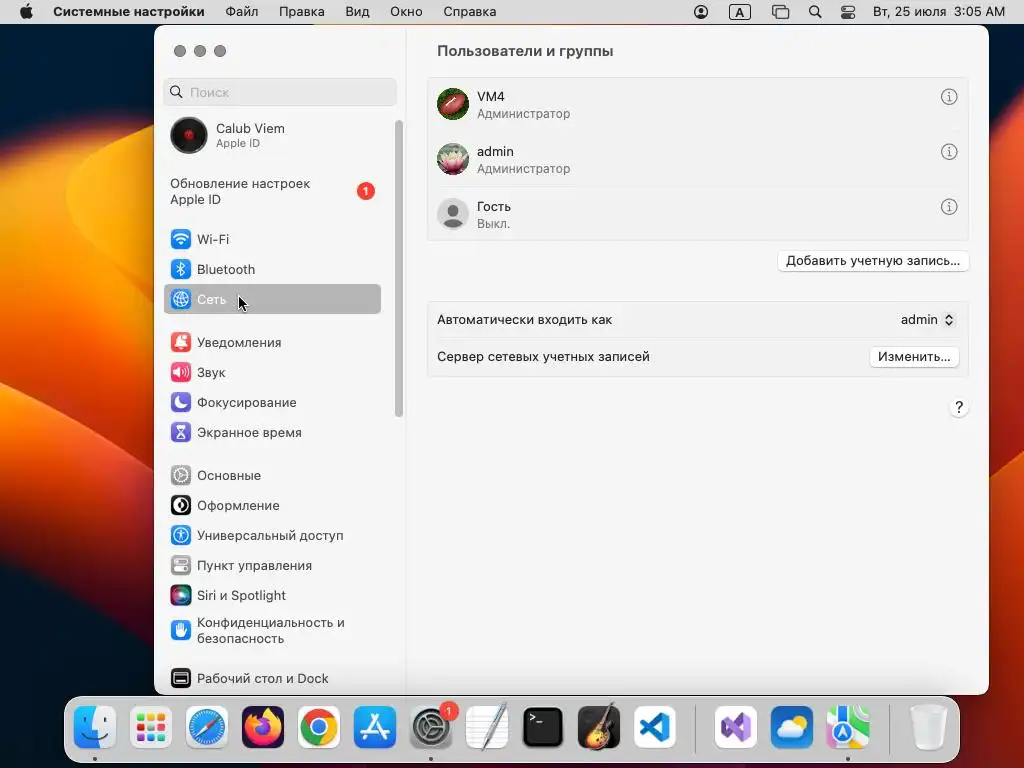The width and height of the screenshot is (1024, 768).
Task: Launch Firefox from the Dock
Action: [263, 727]
